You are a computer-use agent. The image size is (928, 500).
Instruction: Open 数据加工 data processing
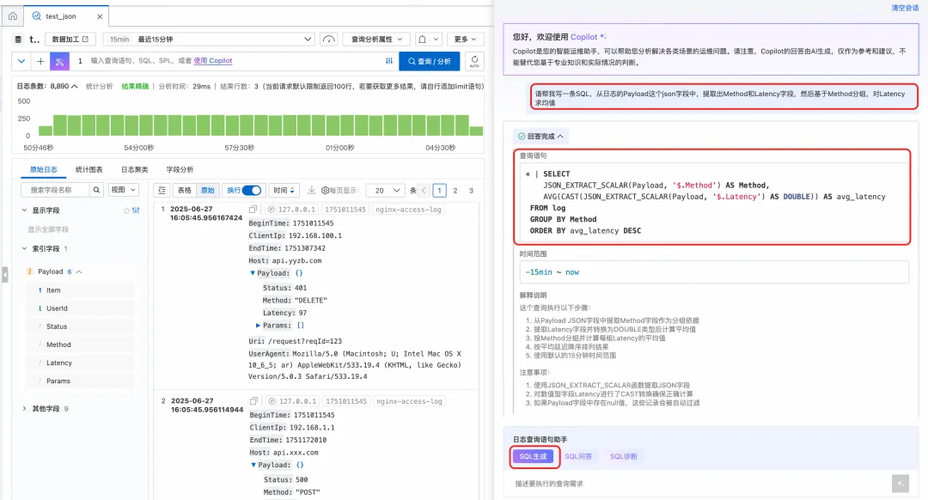pyautogui.click(x=70, y=39)
